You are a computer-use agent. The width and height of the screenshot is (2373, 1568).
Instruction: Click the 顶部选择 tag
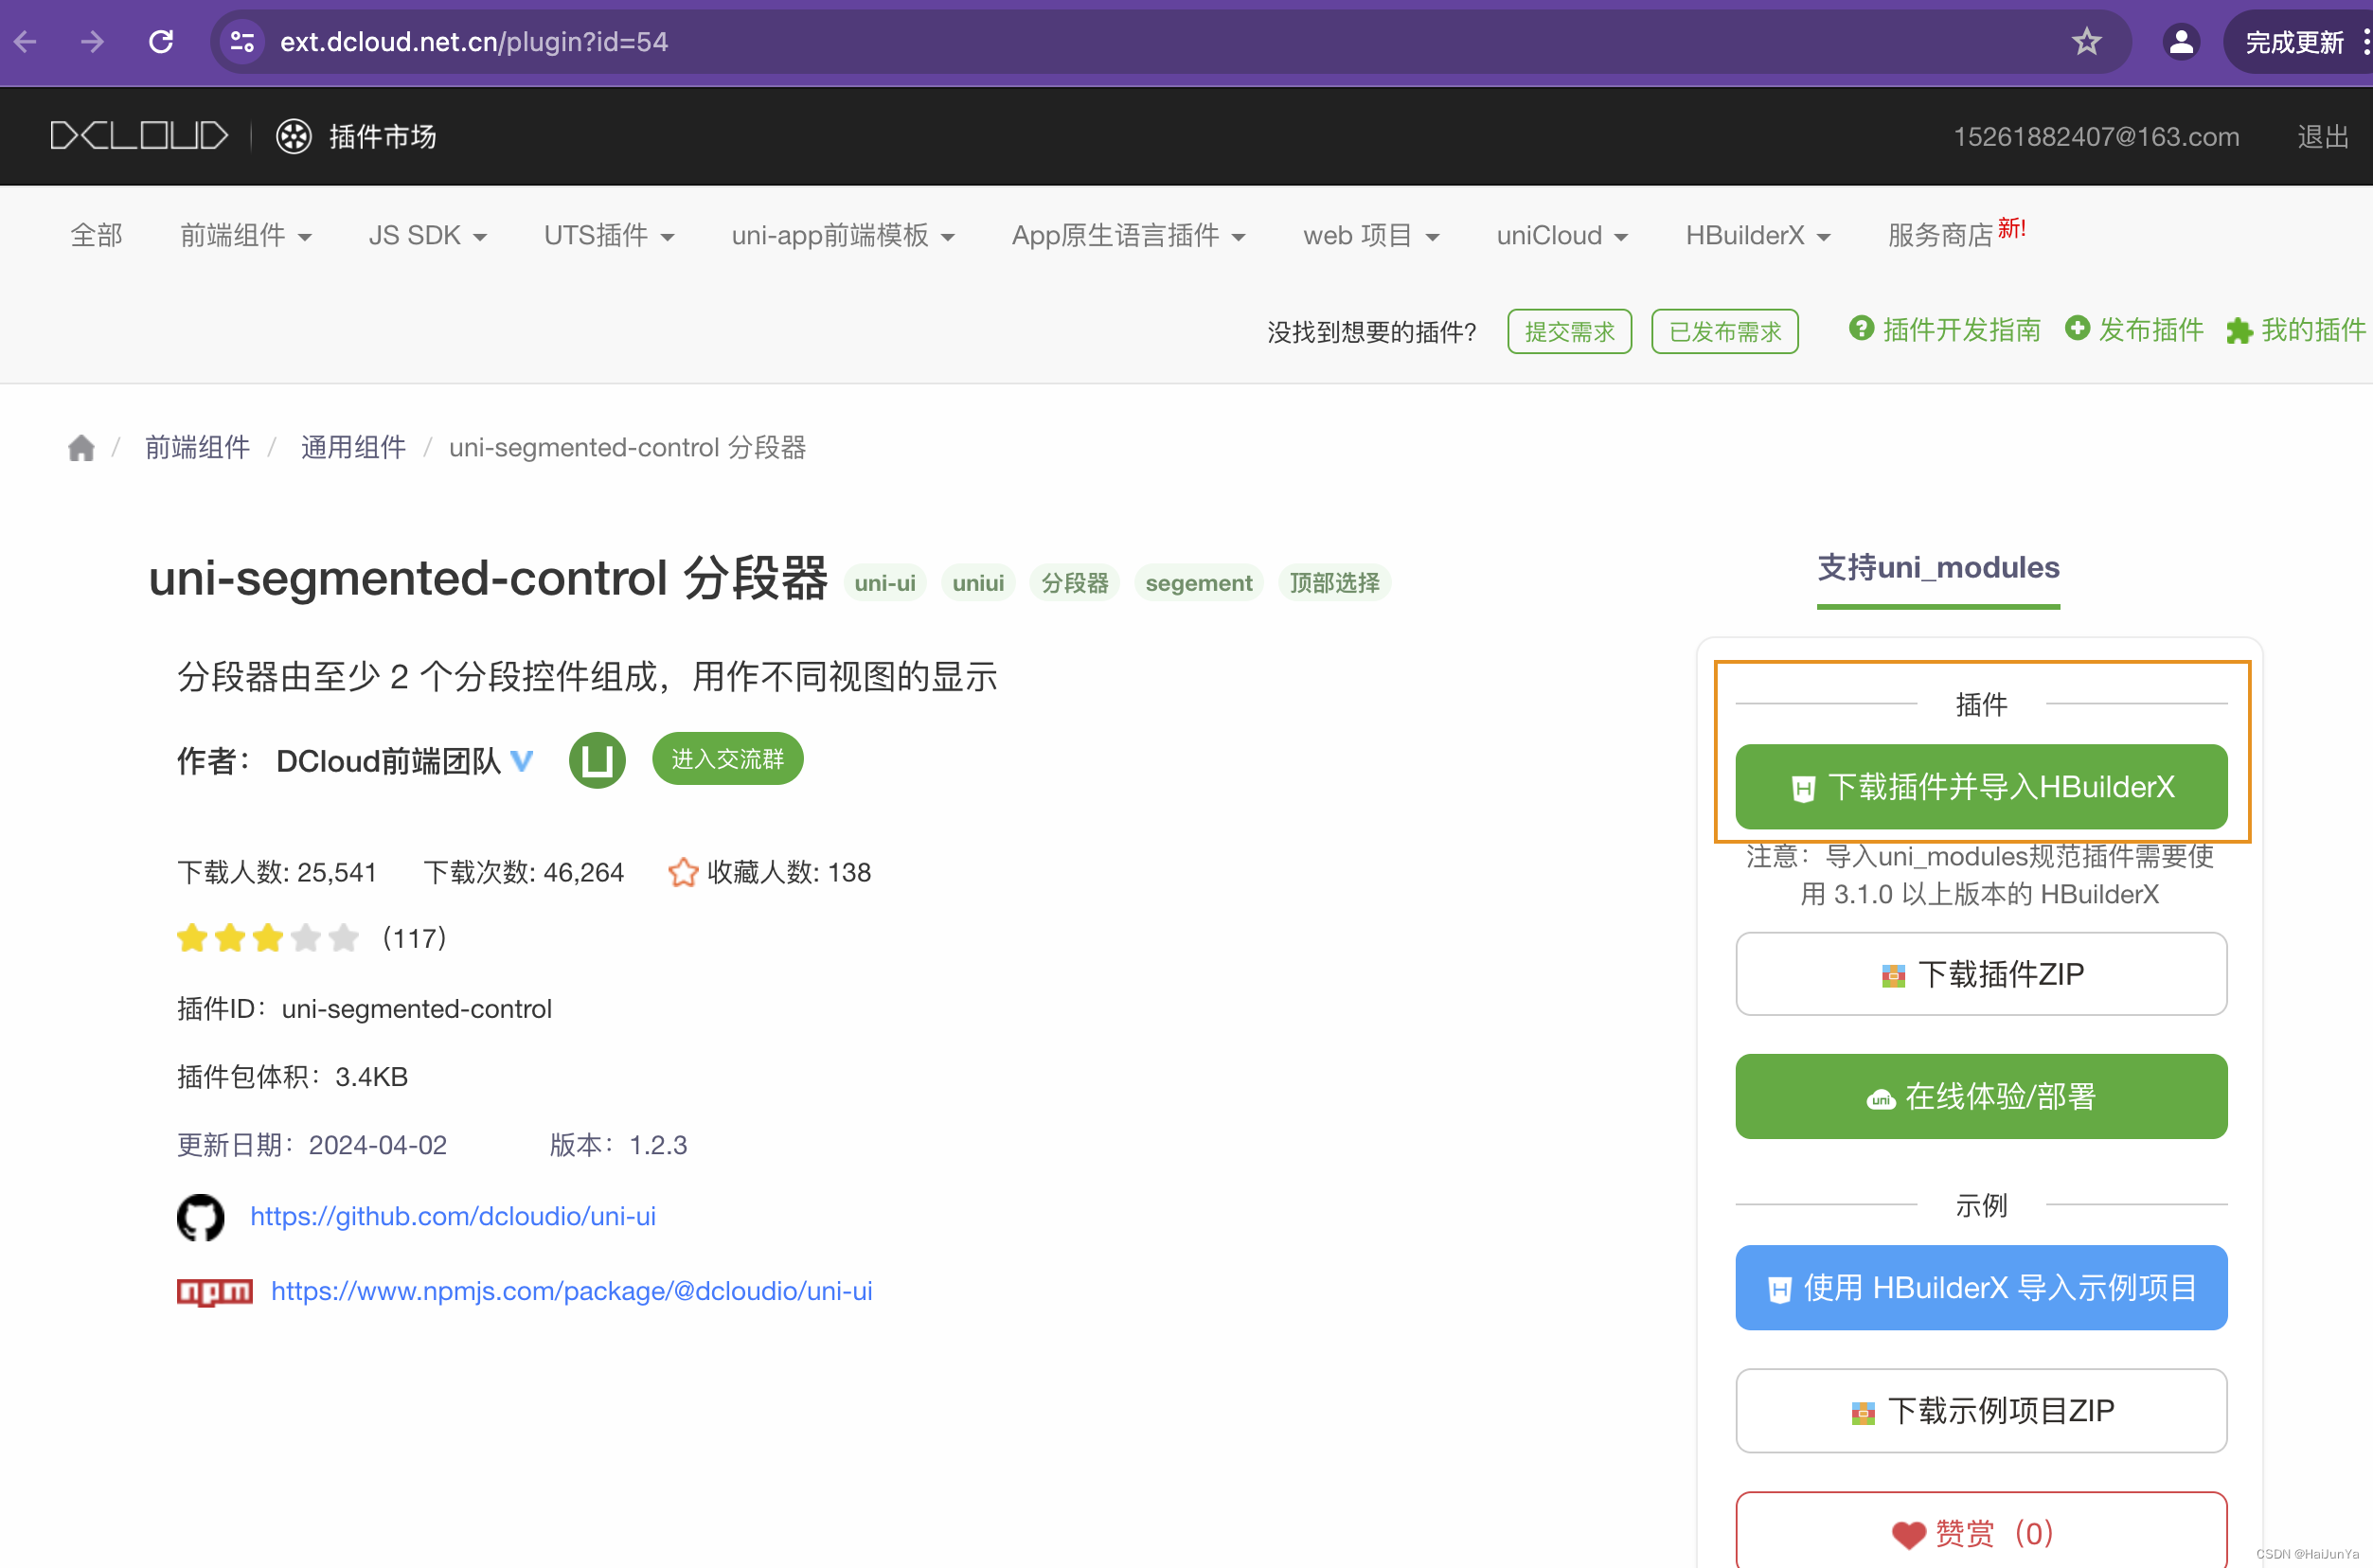[x=1334, y=583]
